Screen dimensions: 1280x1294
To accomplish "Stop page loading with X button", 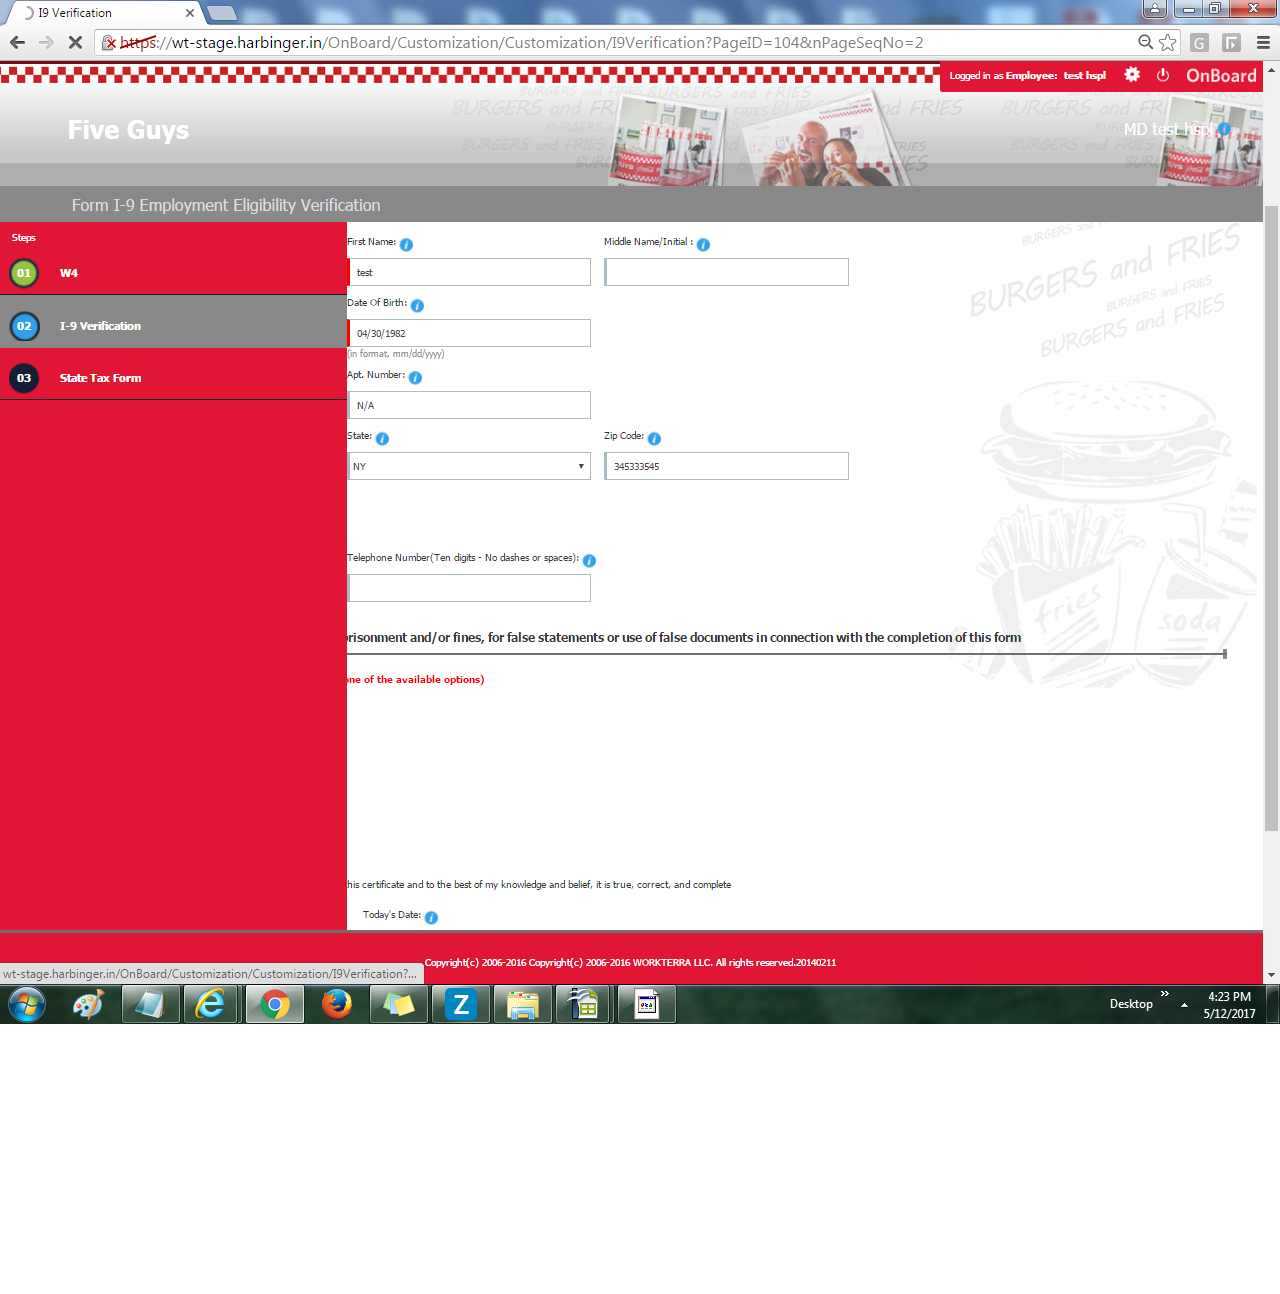I will point(75,42).
